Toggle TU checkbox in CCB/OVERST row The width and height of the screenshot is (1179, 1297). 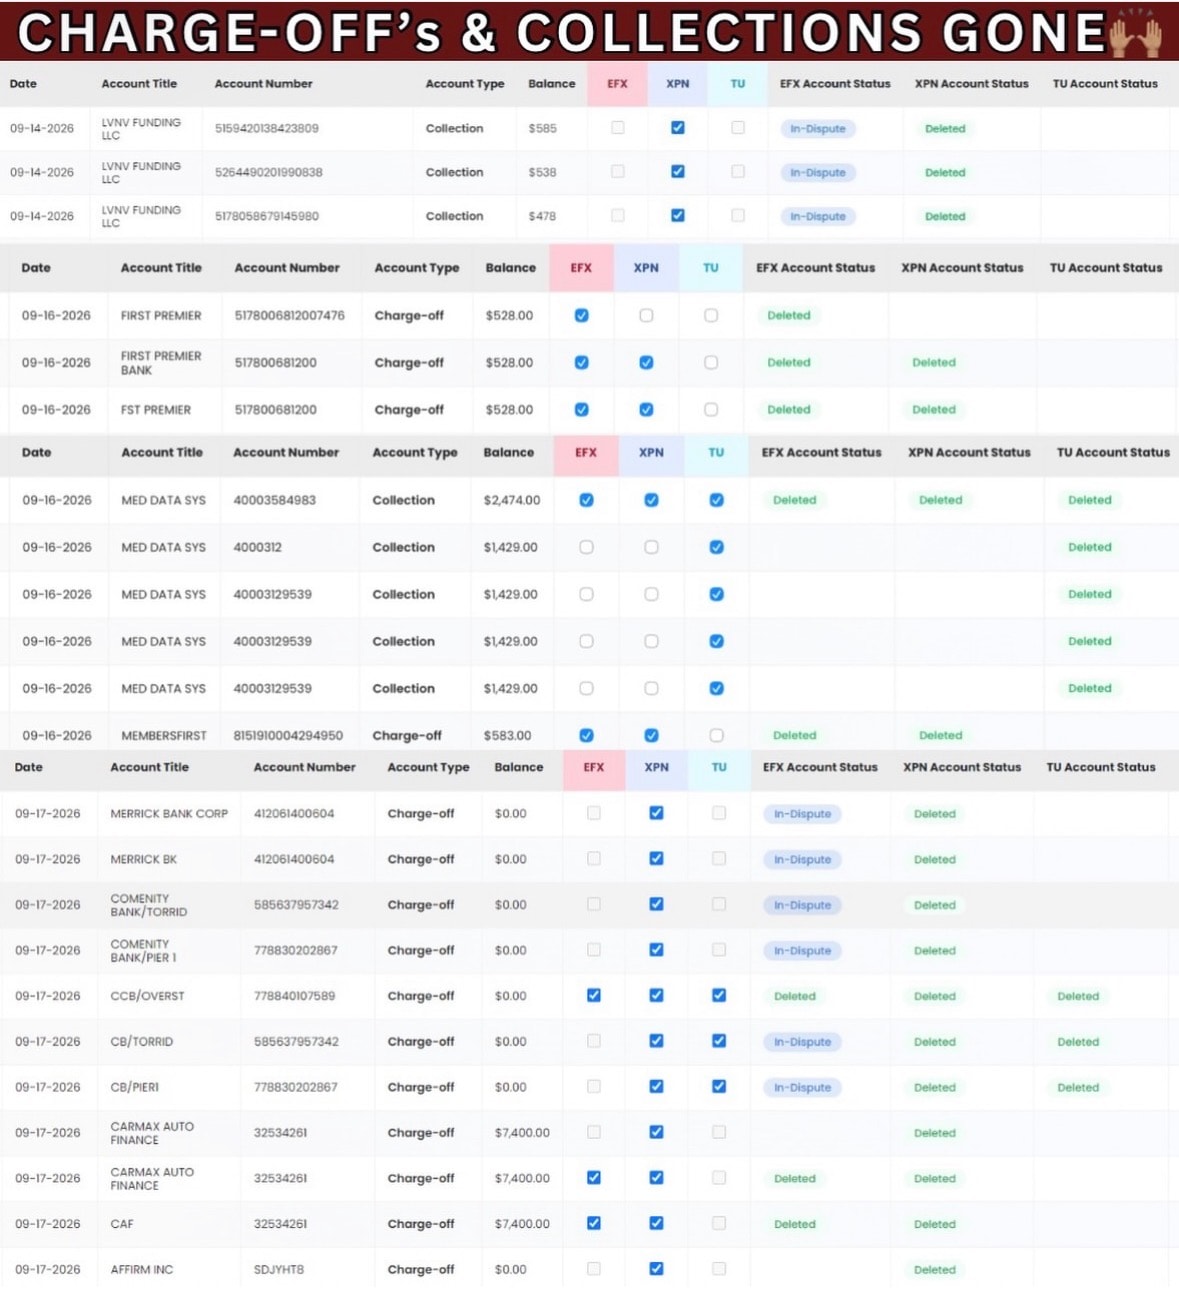719,995
